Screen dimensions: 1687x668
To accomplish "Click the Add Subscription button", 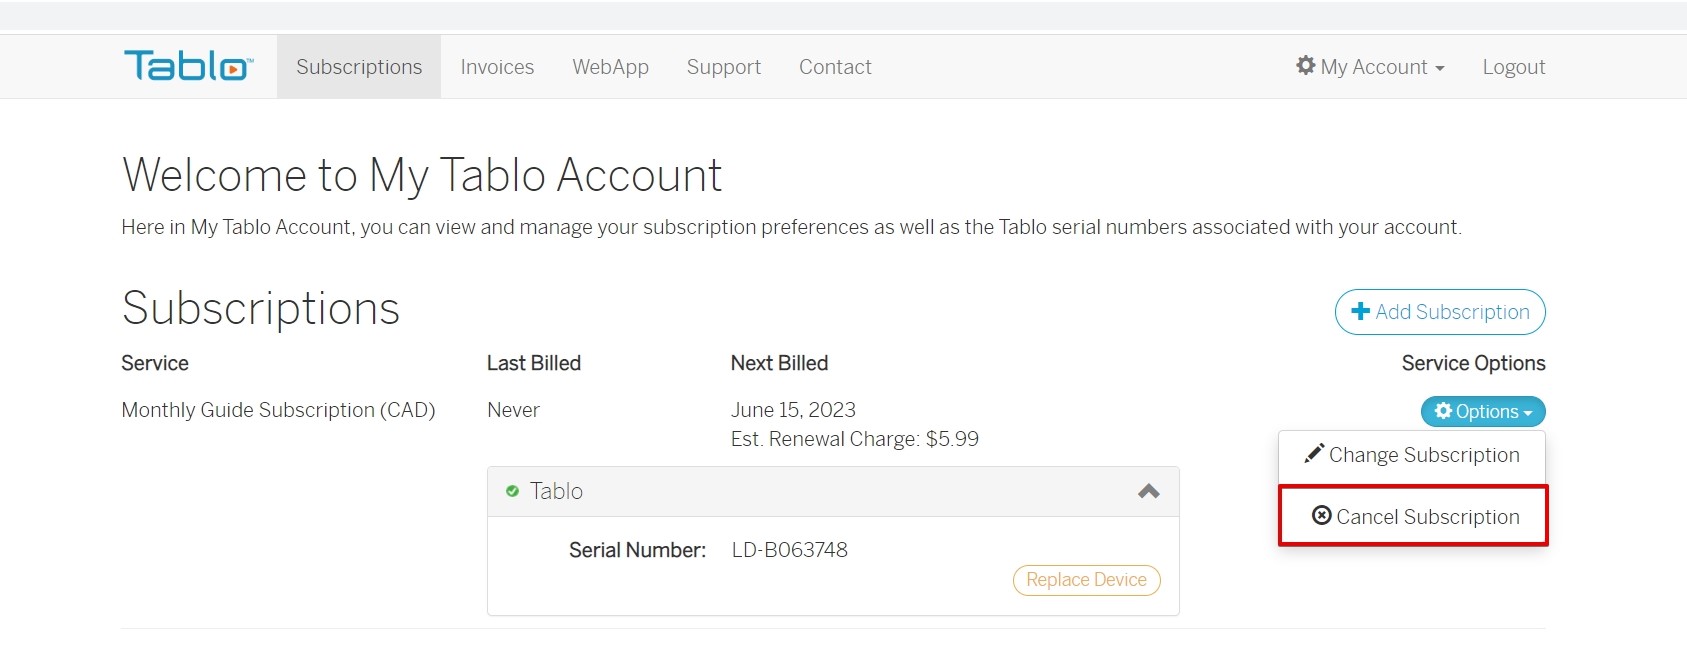I will point(1440,312).
